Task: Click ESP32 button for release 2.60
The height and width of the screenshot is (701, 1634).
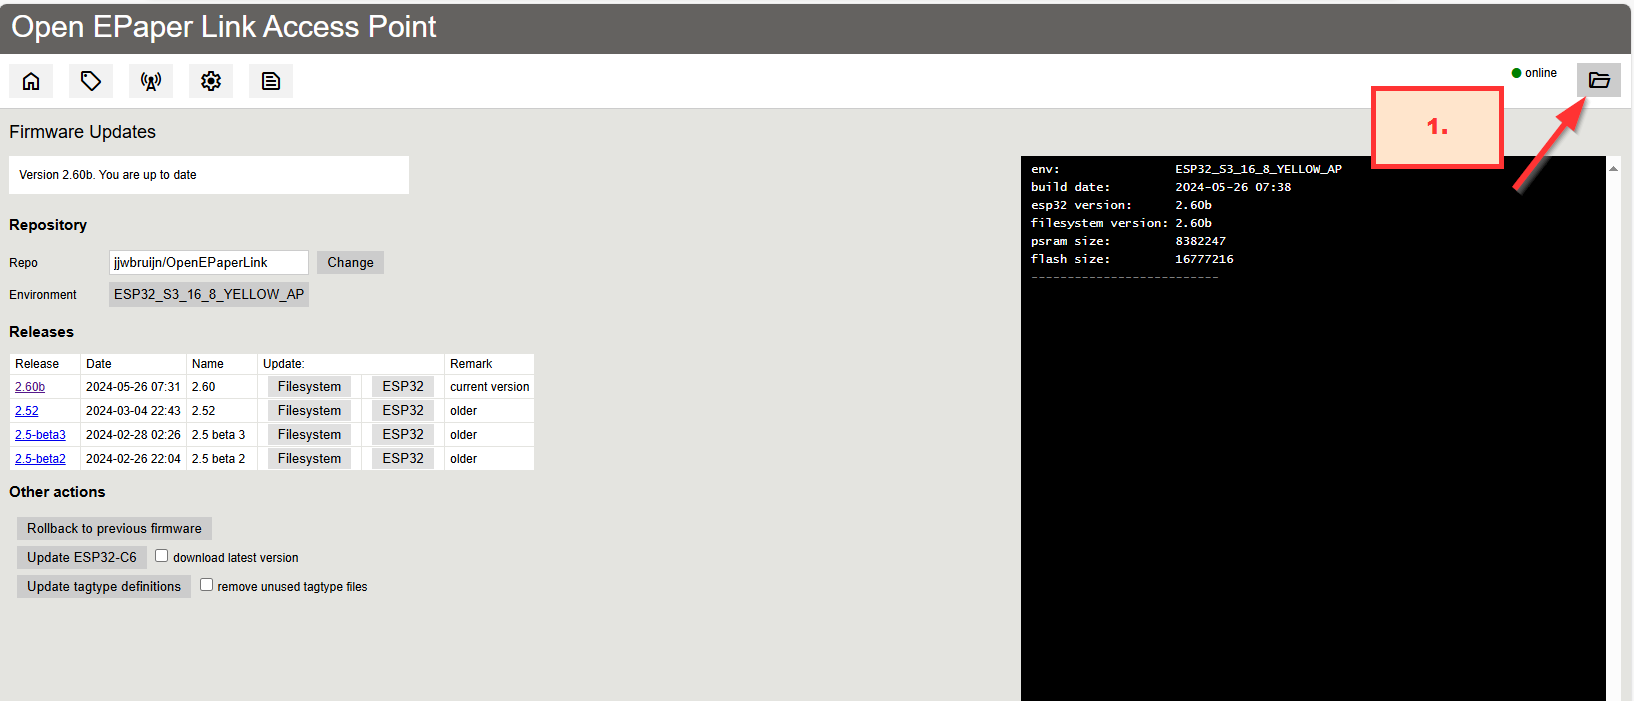Action: click(403, 386)
